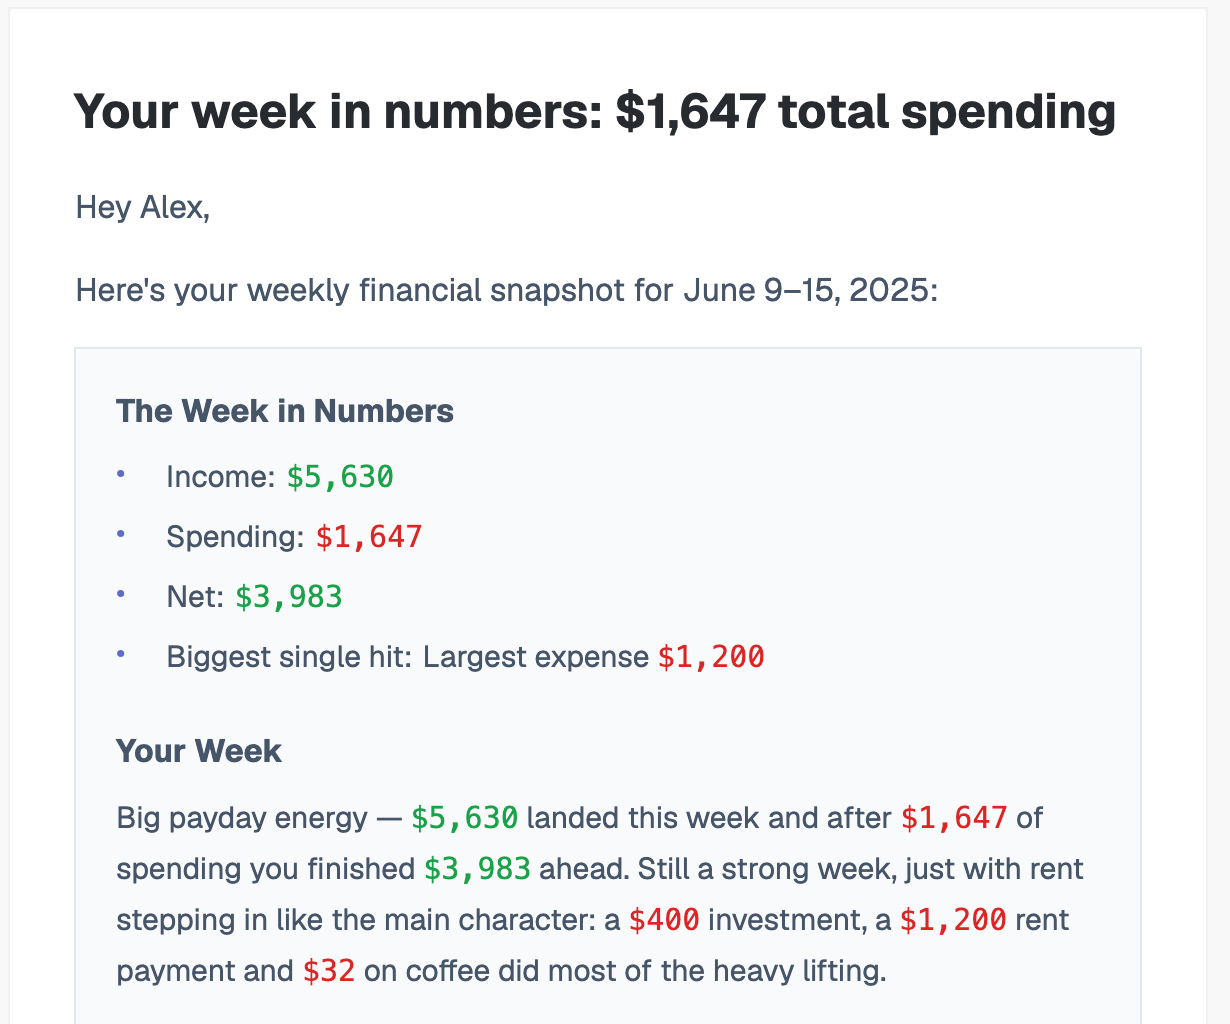Click the $3,983 before "ahead" in paragraph
Image resolution: width=1230 pixels, height=1024 pixels.
coord(477,868)
